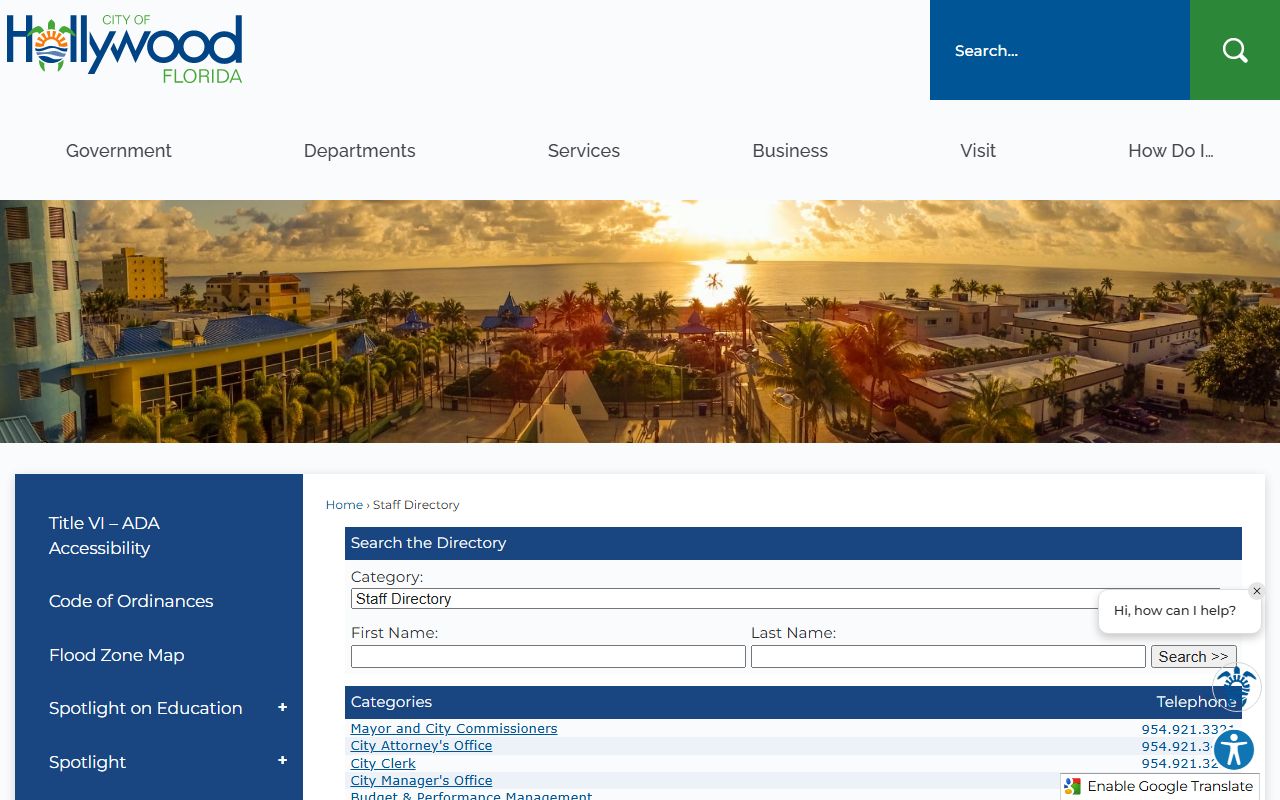
Task: Open Code of Ordinances sidebar link
Action: pos(131,601)
